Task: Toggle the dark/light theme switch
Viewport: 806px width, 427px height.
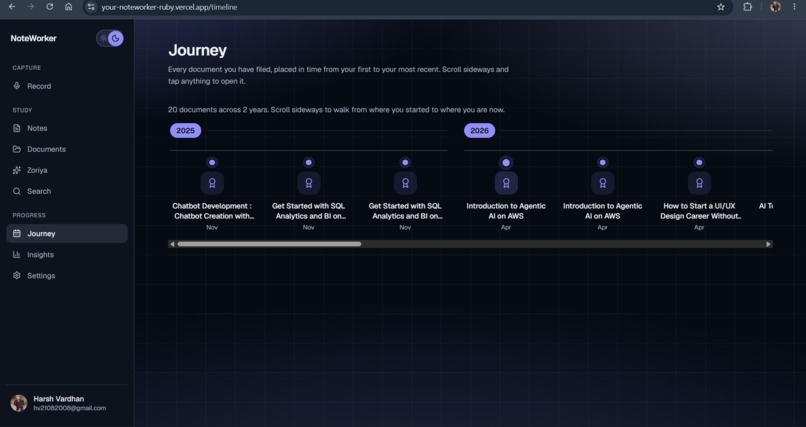Action: pyautogui.click(x=110, y=38)
